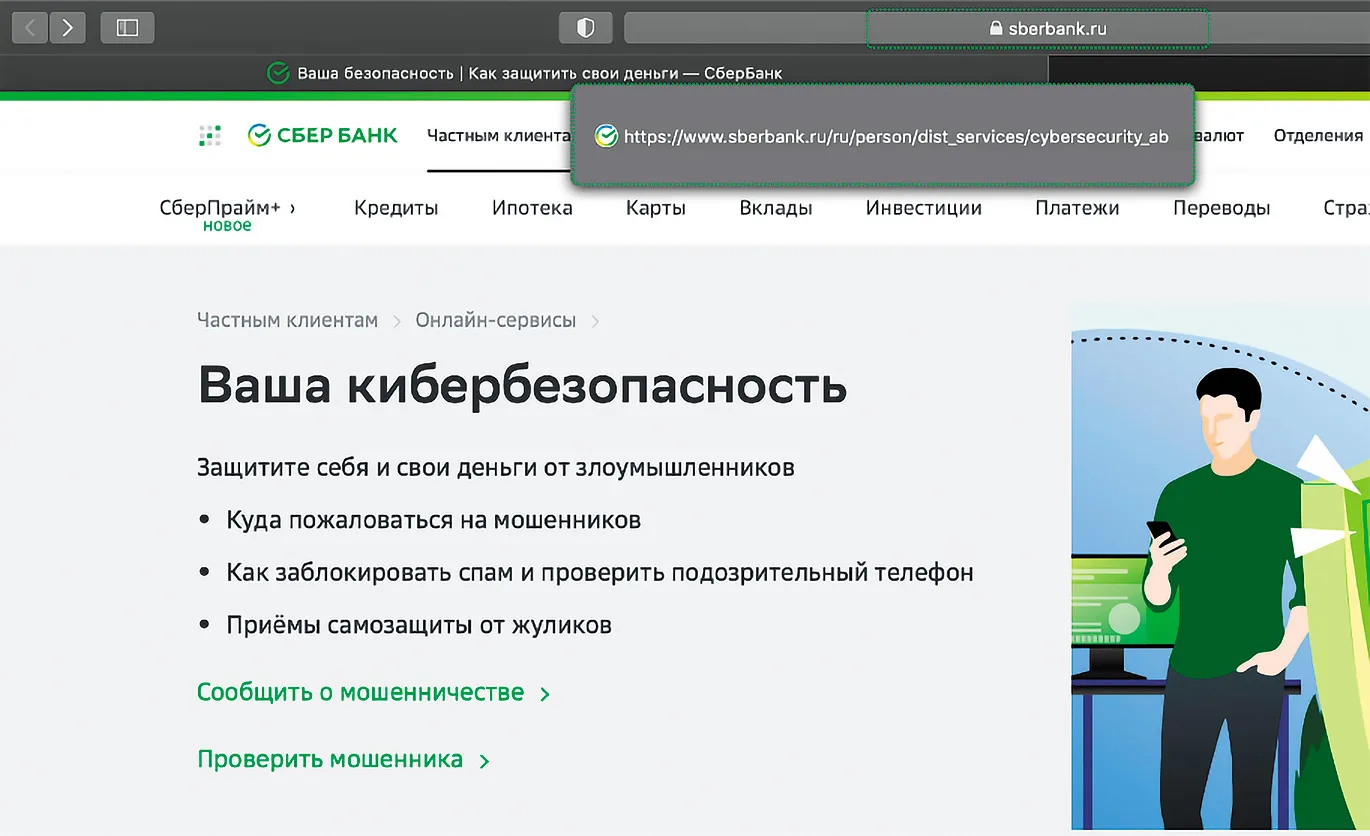The width and height of the screenshot is (1370, 836).
Task: Open the Инвестиции menu
Action: click(924, 208)
